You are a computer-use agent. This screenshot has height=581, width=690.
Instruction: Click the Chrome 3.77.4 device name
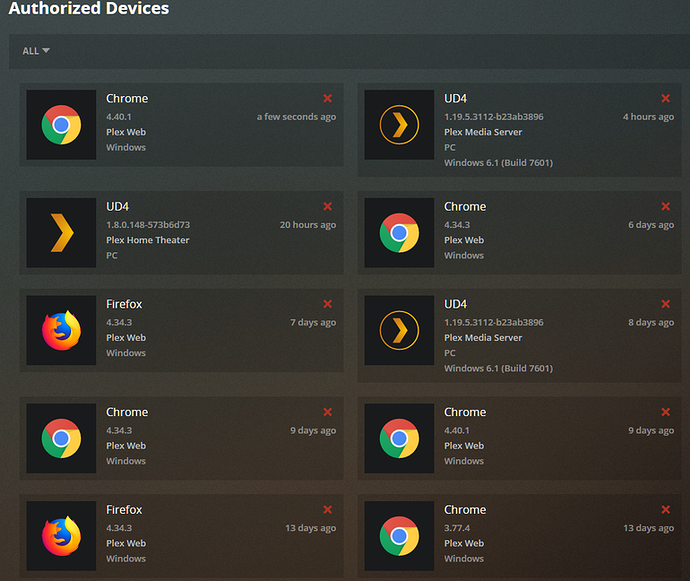pyautogui.click(x=465, y=510)
